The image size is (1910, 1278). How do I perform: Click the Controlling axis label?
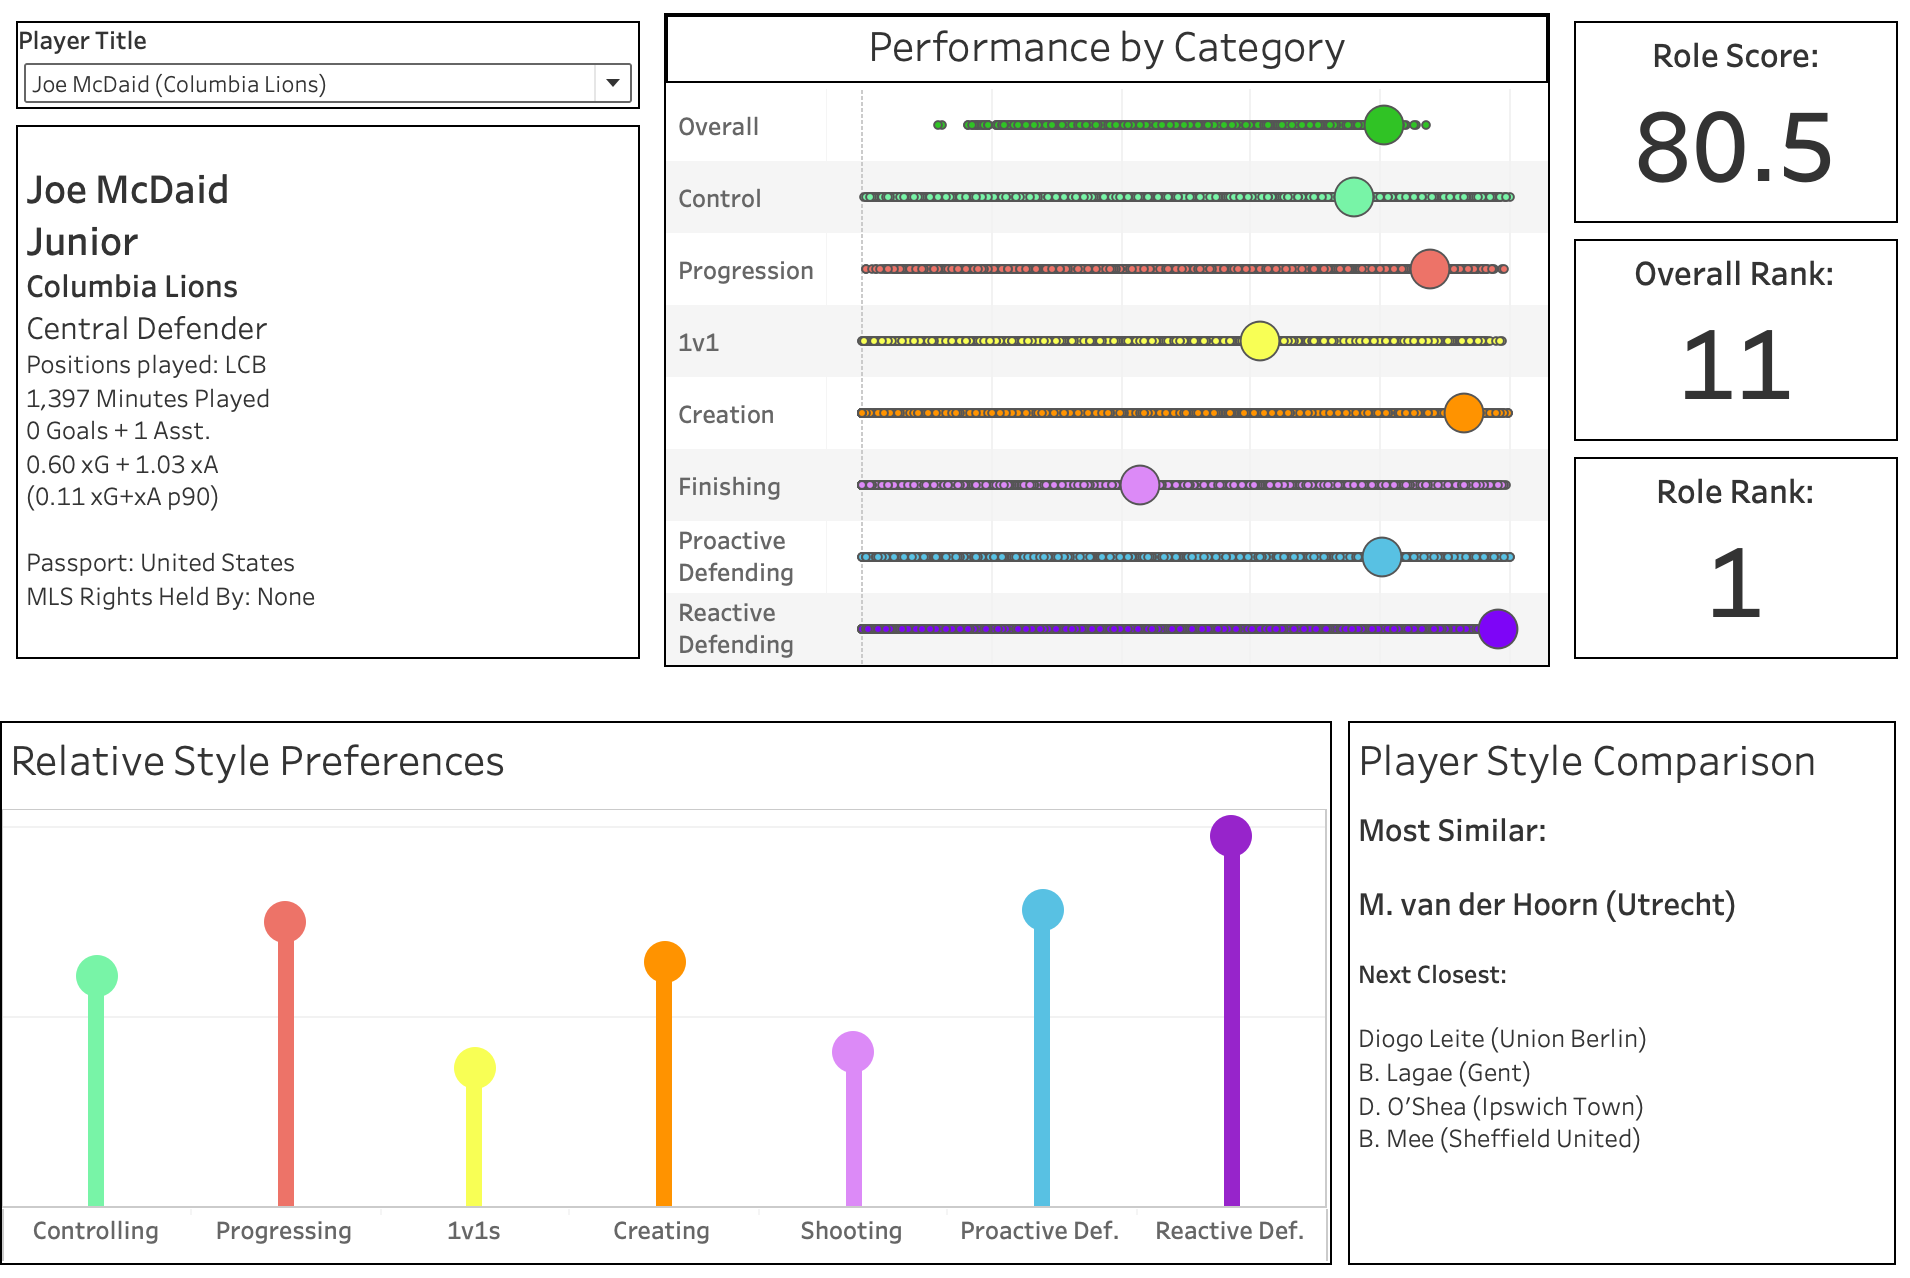click(96, 1231)
